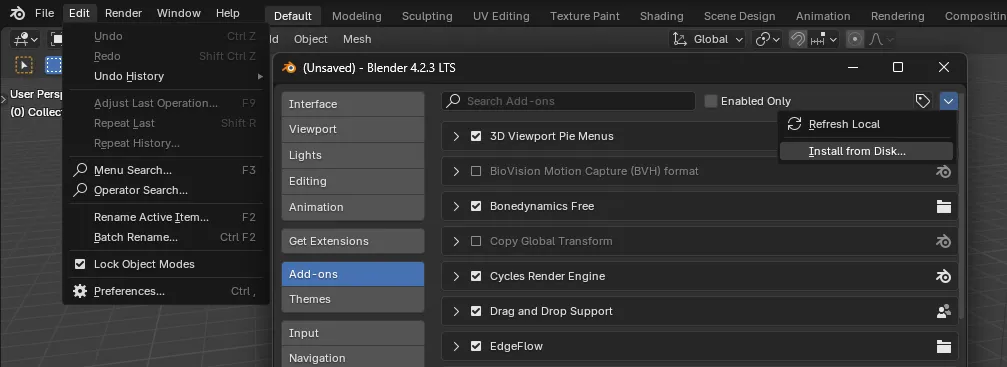Switch to the Modeling workspace tab
The height and width of the screenshot is (367, 1007).
tap(356, 16)
